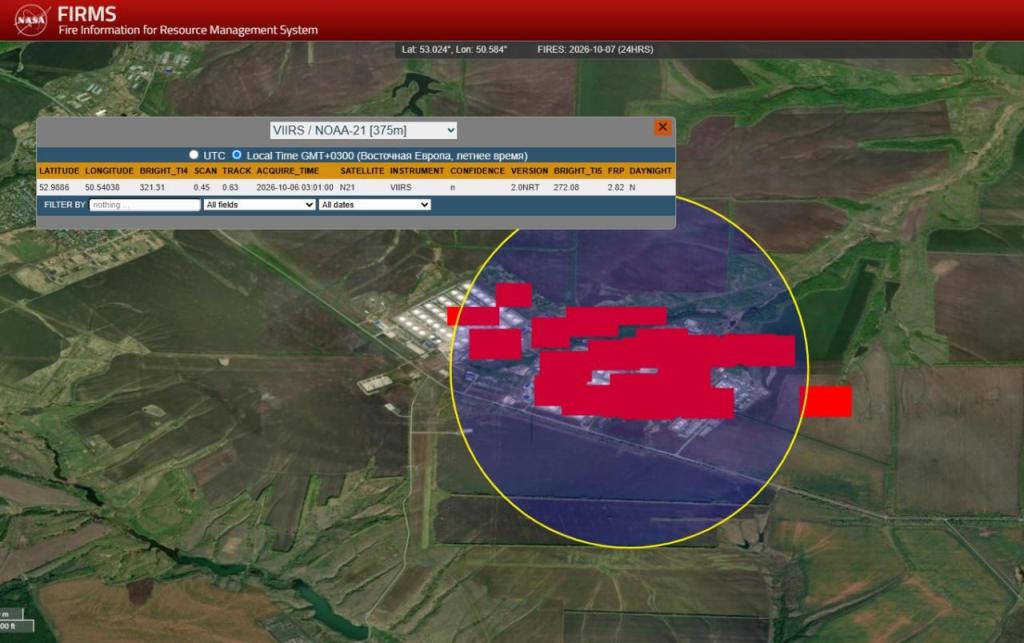The height and width of the screenshot is (643, 1024).
Task: Click the CONFIDENCE column header
Action: click(477, 171)
